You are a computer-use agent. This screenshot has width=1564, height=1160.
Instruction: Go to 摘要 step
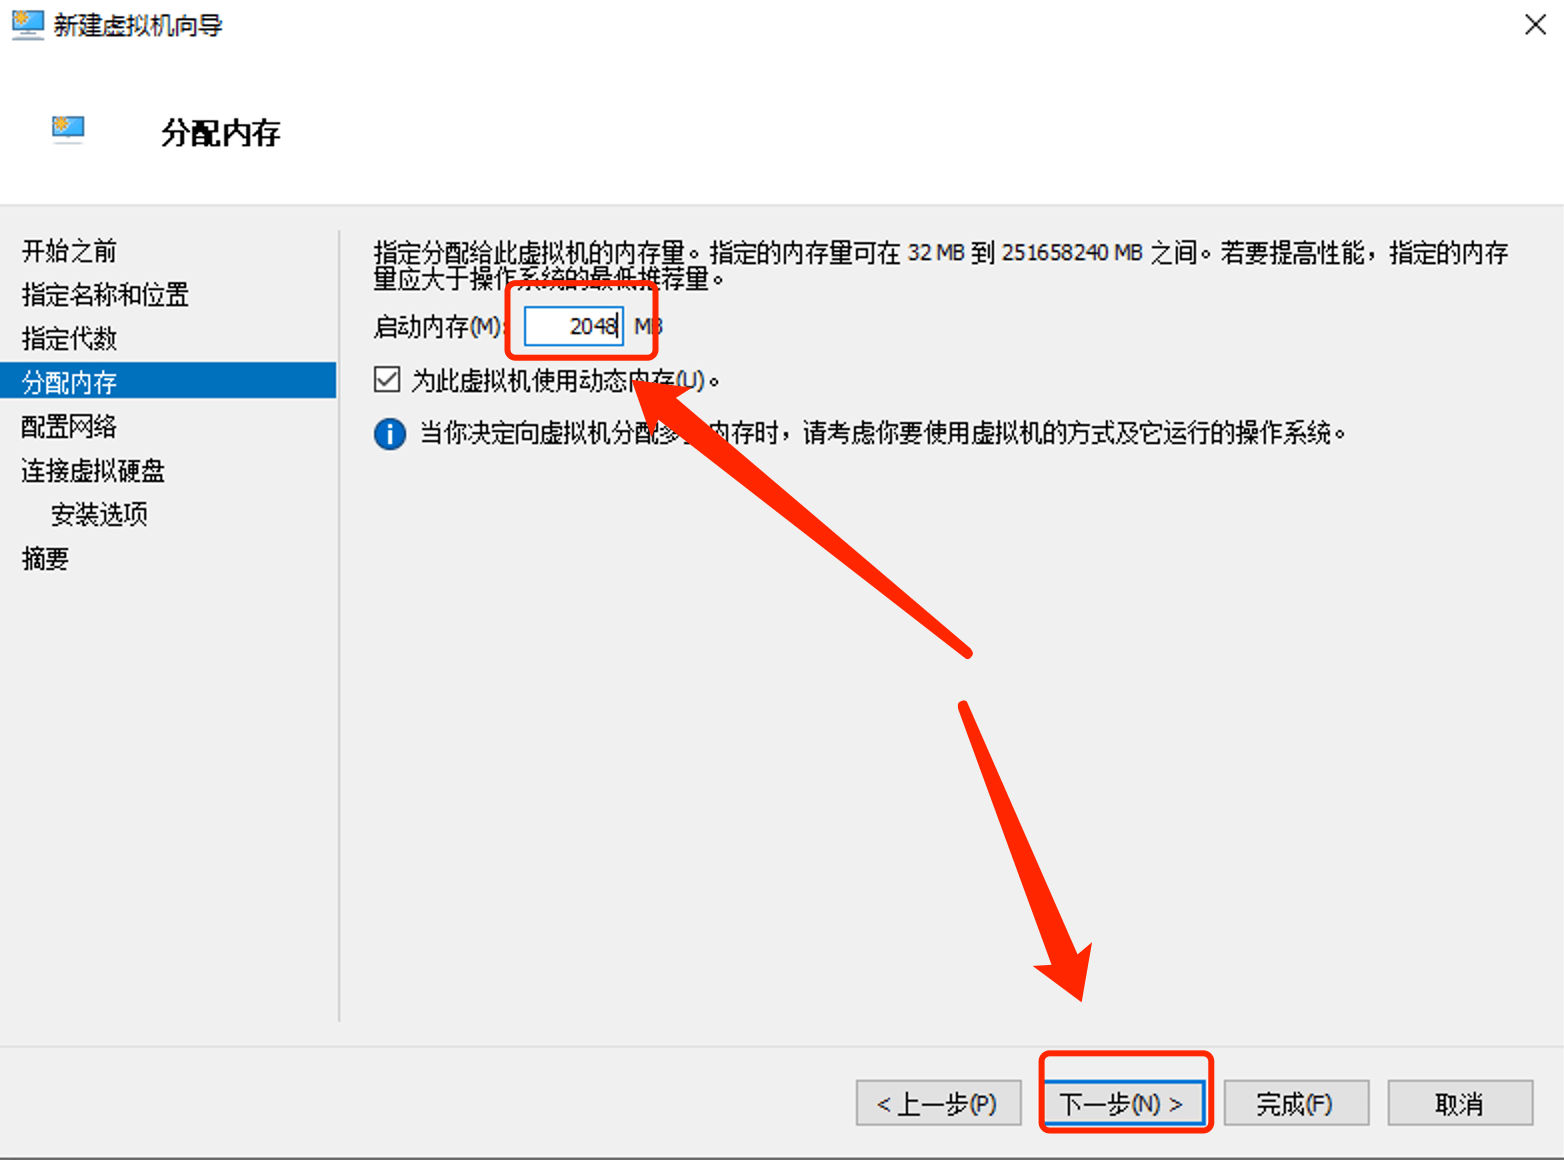(x=45, y=559)
